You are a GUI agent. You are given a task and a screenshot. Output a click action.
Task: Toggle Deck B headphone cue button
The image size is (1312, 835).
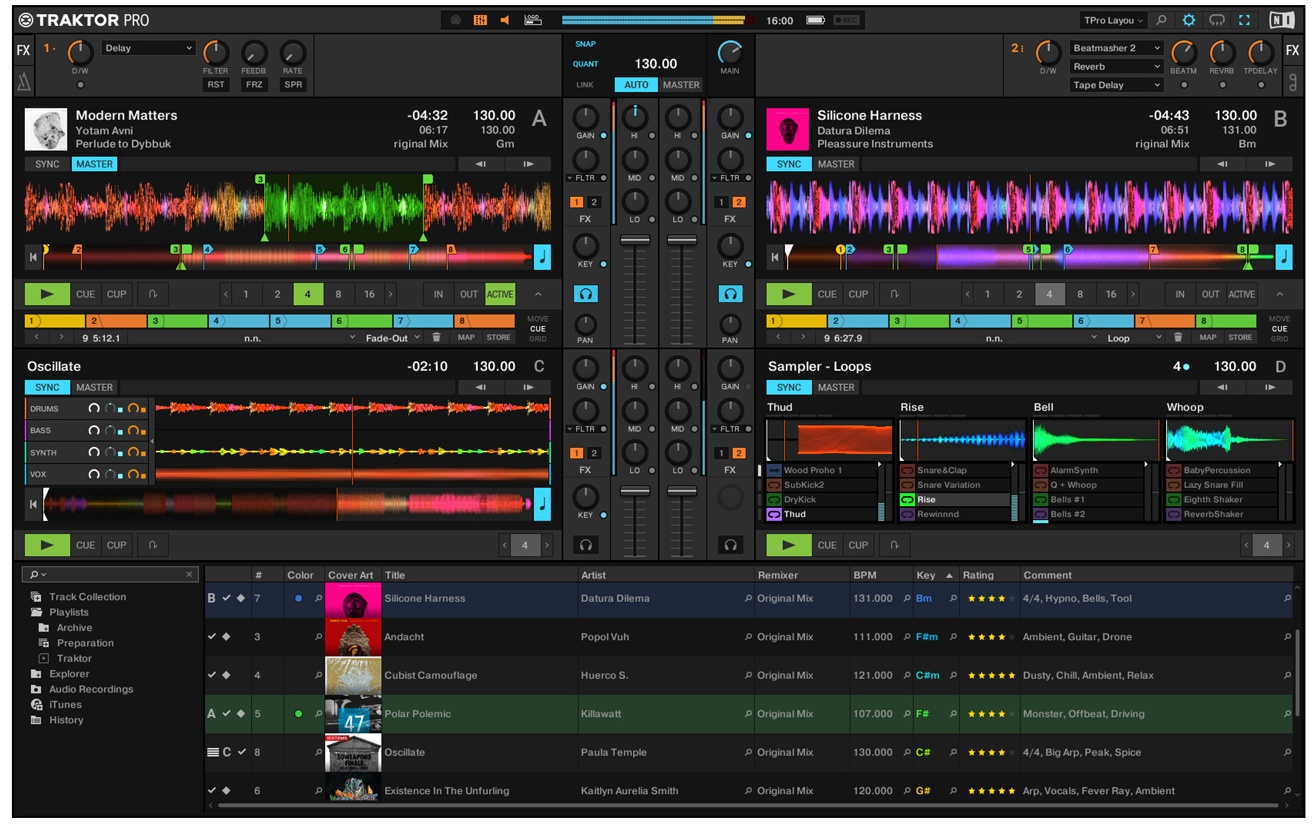(730, 294)
